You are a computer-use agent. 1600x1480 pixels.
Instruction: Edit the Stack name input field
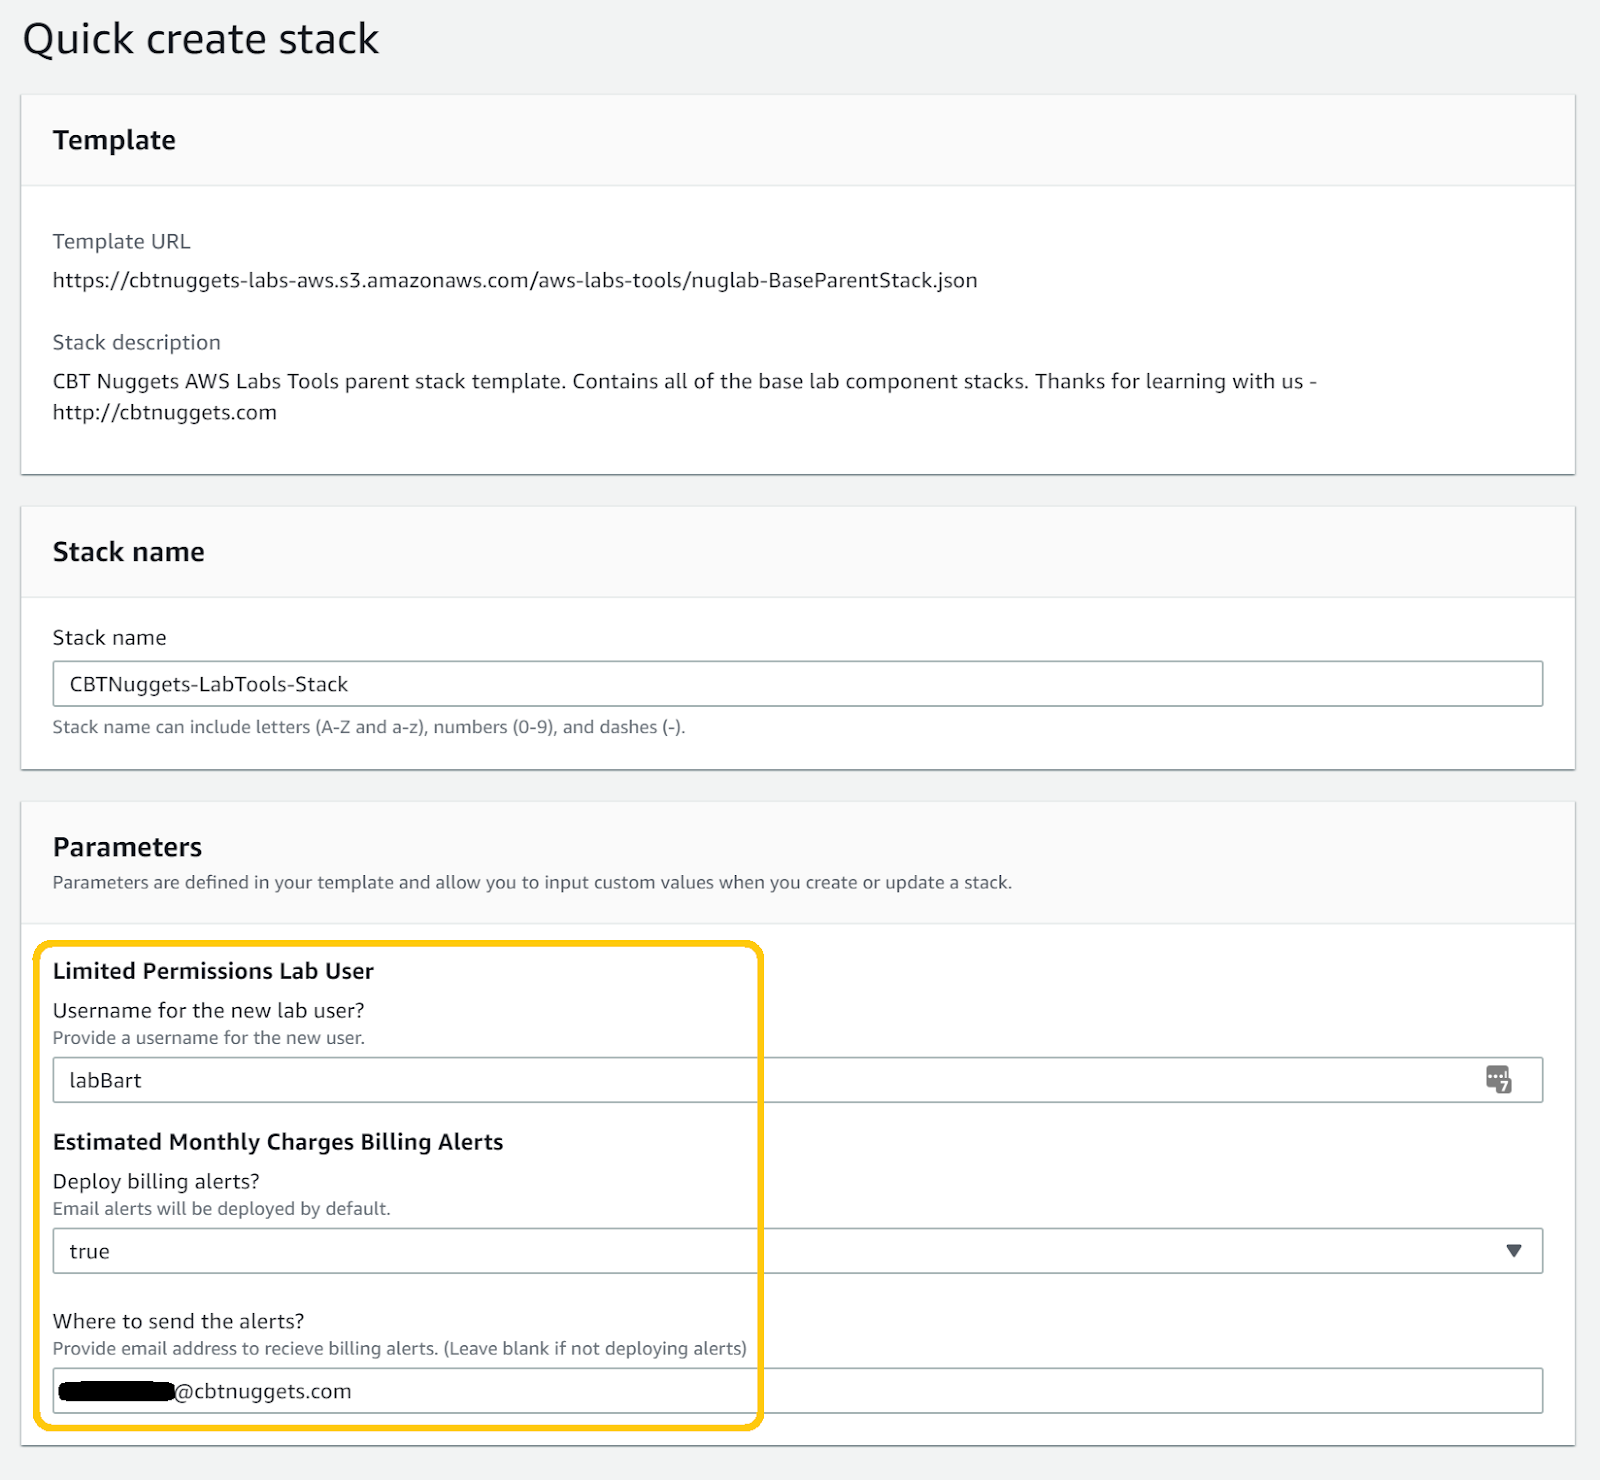[797, 684]
